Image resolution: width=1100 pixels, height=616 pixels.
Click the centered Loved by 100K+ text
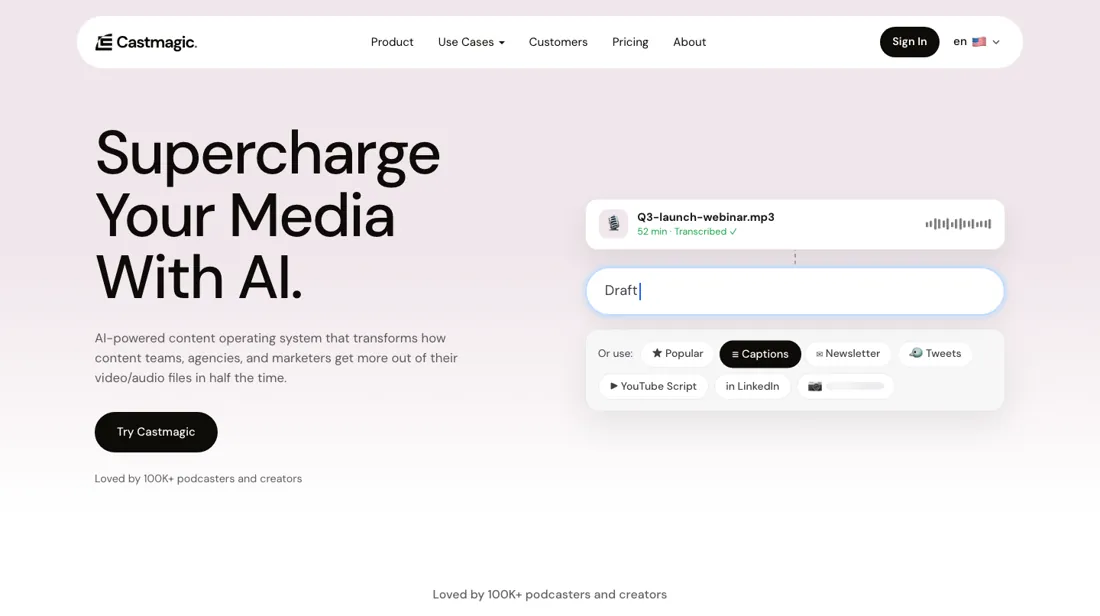(549, 594)
